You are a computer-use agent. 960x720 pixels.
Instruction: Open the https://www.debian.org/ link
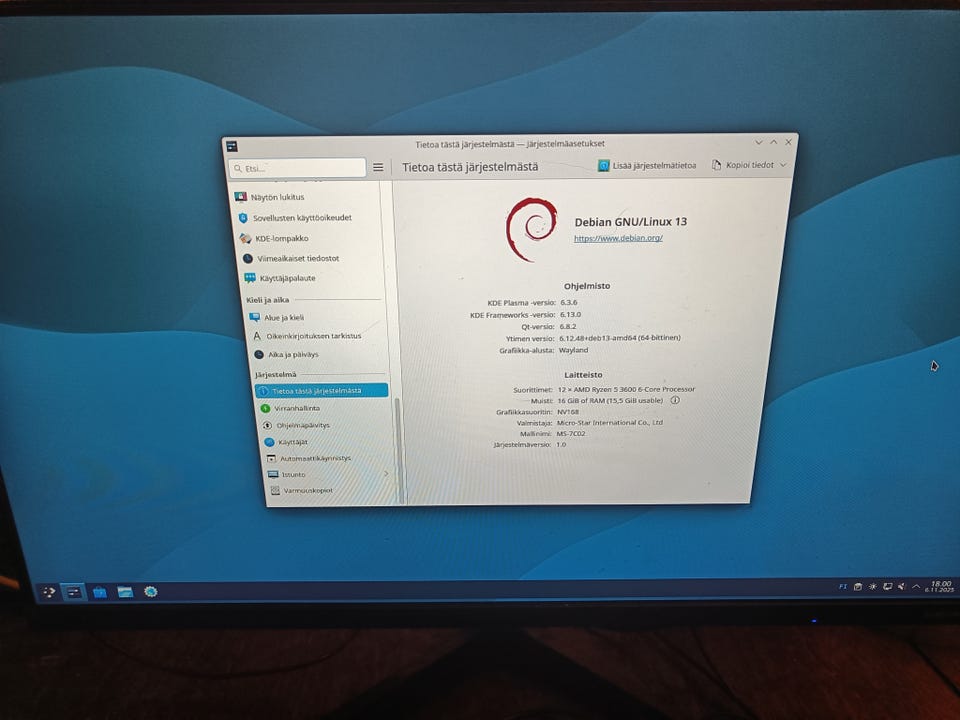pyautogui.click(x=618, y=238)
